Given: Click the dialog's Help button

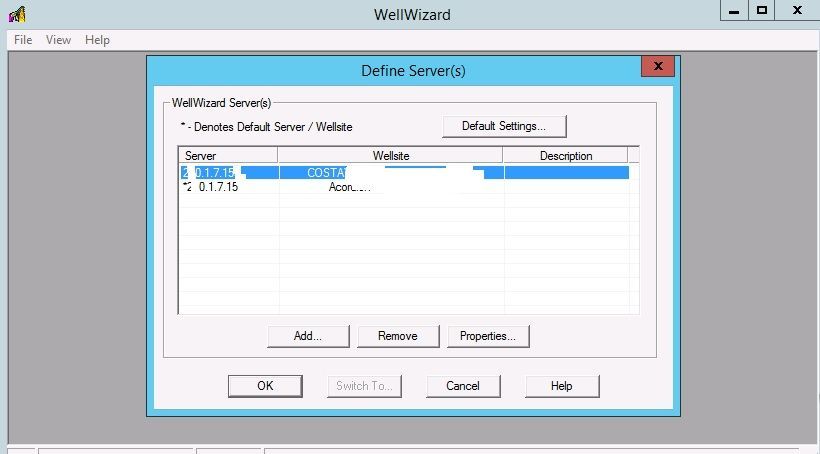Looking at the screenshot, I should pyautogui.click(x=562, y=386).
